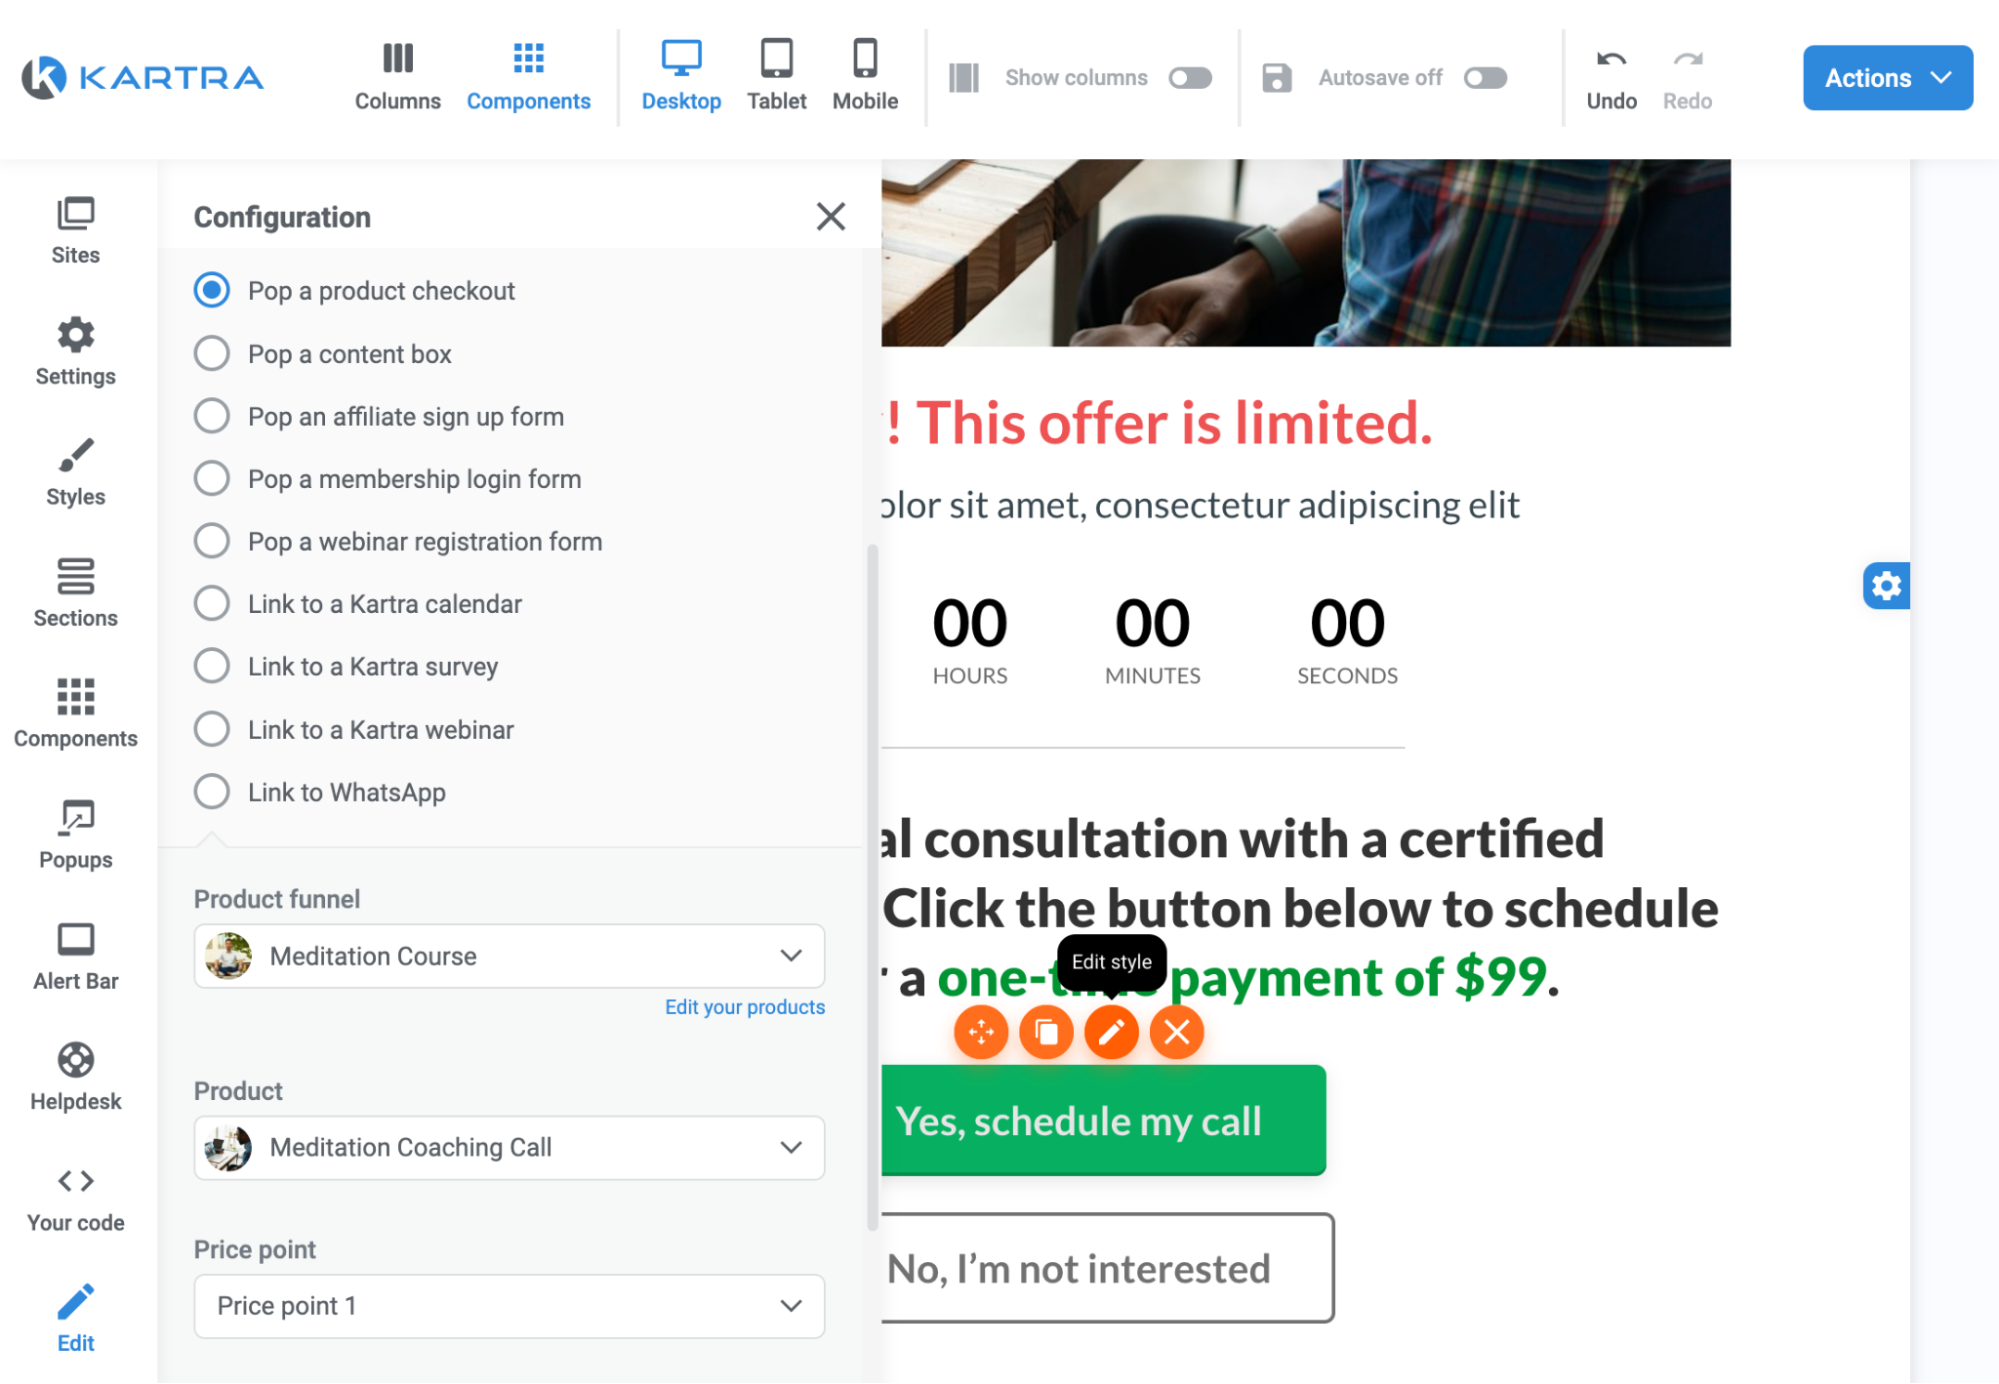Switch to Mobile view
The image size is (1999, 1384).
(x=865, y=76)
